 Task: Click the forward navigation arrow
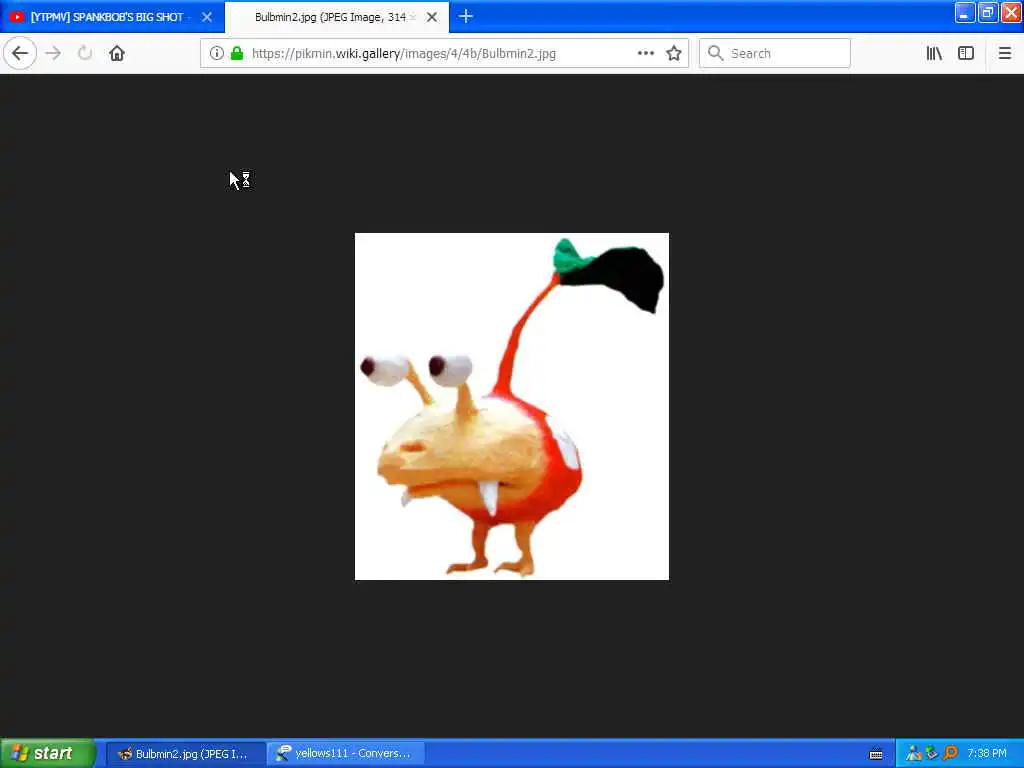54,53
